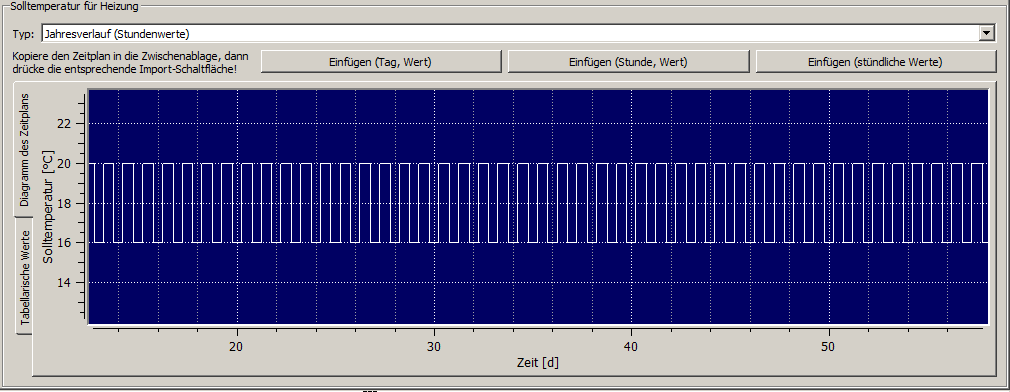Click the 14 value on temperature axis

coord(64,283)
